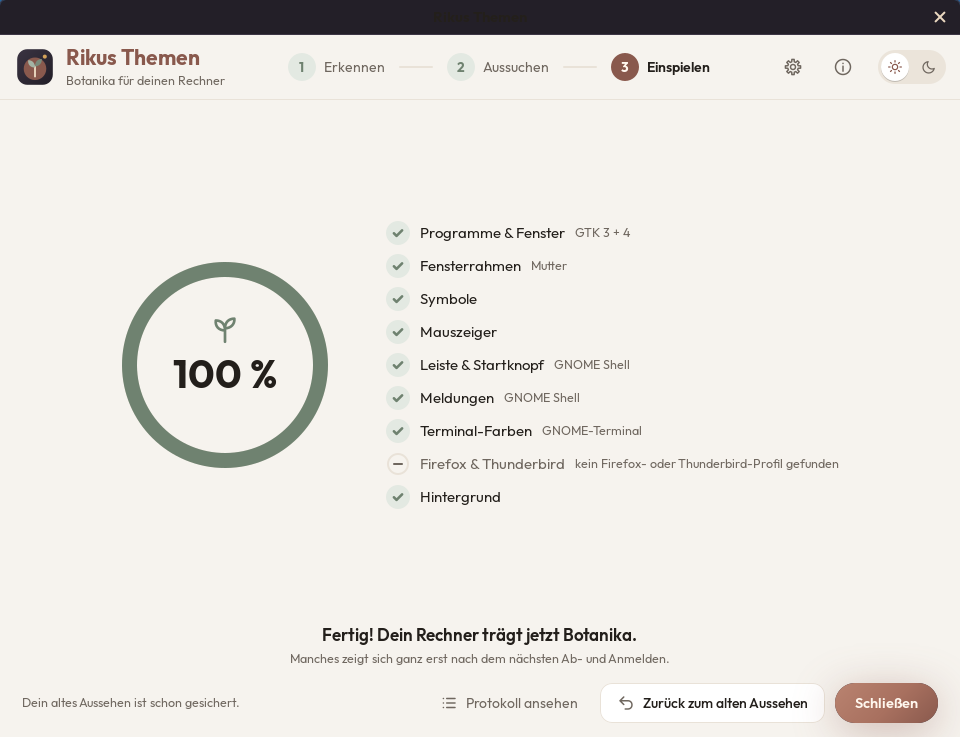Screen dimensions: 960x737
Task: Click the Fertig! Dein Rechner trägt jetzt Botanika heading
Action: 479,635
